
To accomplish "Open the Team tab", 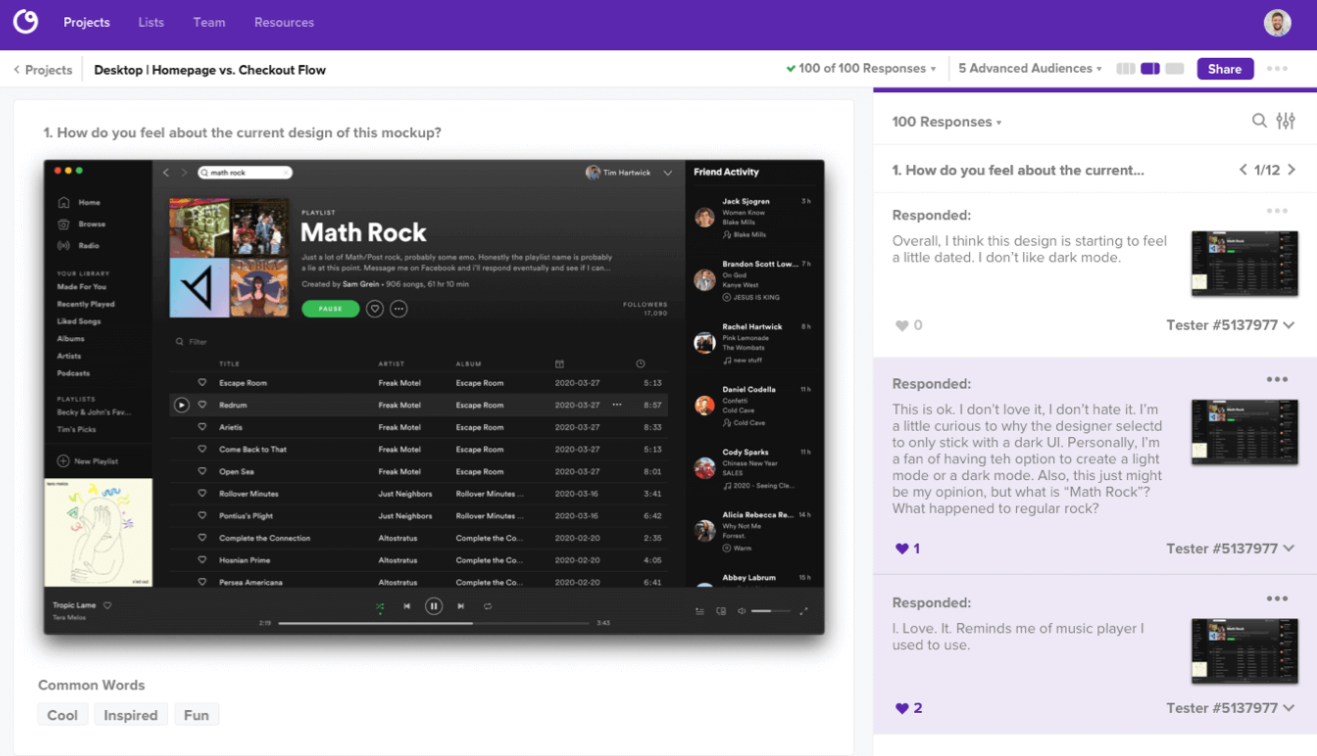I will pyautogui.click(x=209, y=22).
